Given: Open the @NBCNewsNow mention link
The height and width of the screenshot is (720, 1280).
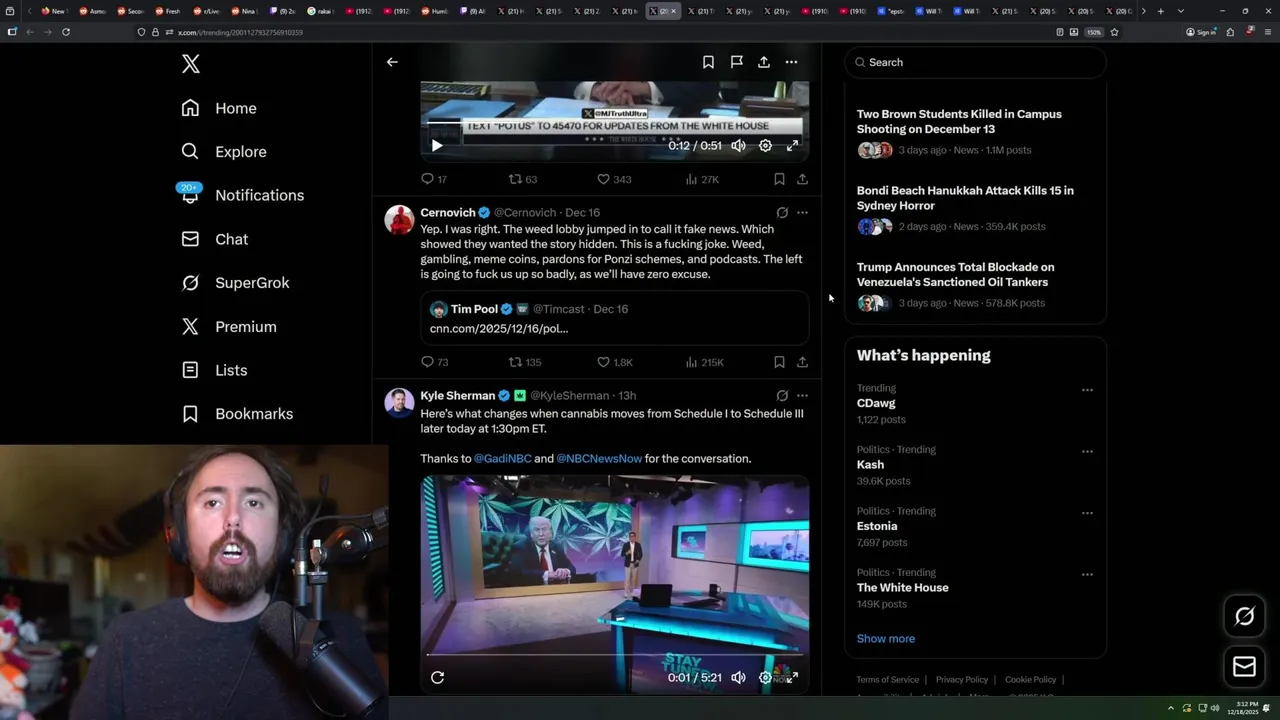Looking at the screenshot, I should [599, 459].
